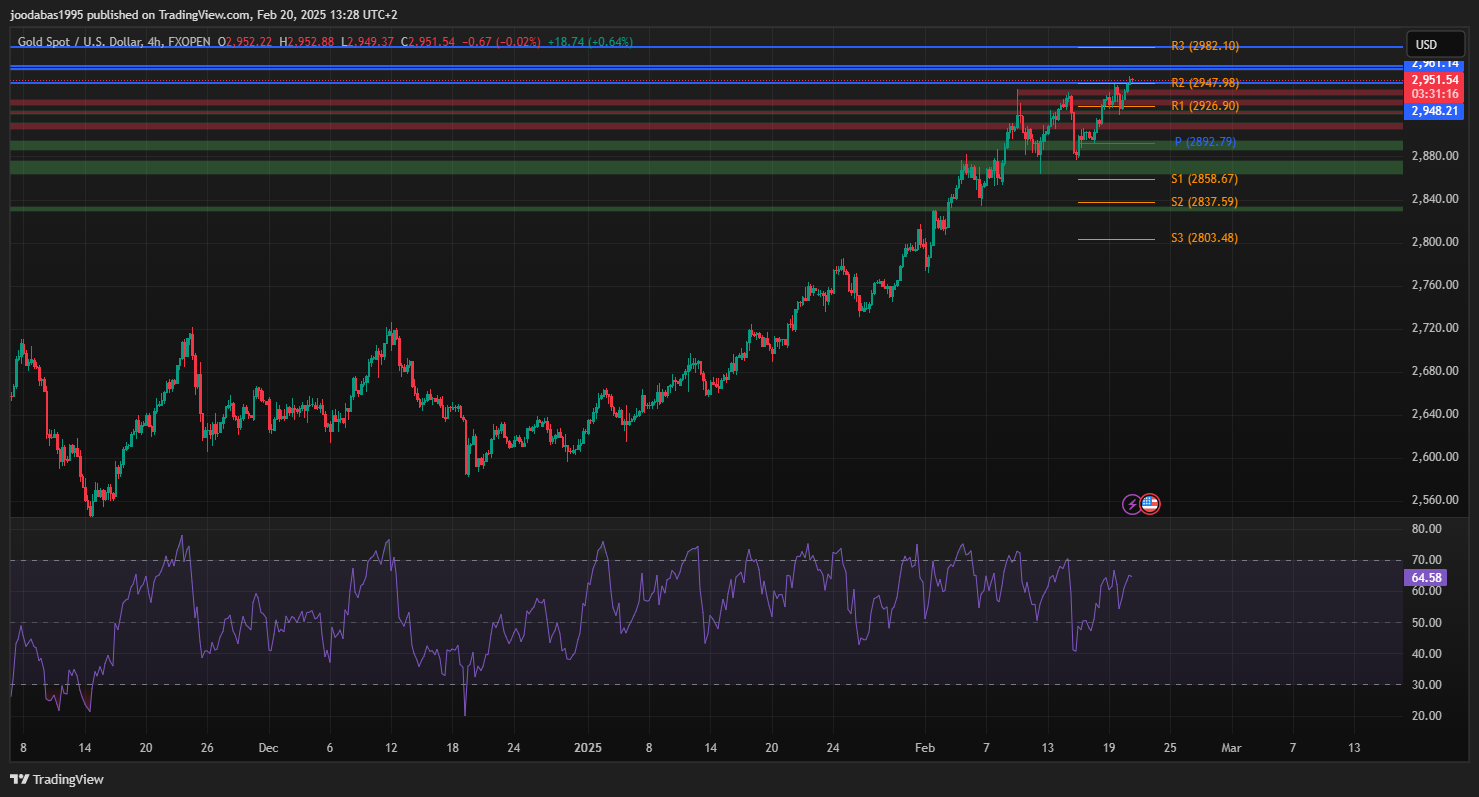The height and width of the screenshot is (797, 1479).
Task: Click the US flag economic event icon
Action: pyautogui.click(x=1150, y=504)
